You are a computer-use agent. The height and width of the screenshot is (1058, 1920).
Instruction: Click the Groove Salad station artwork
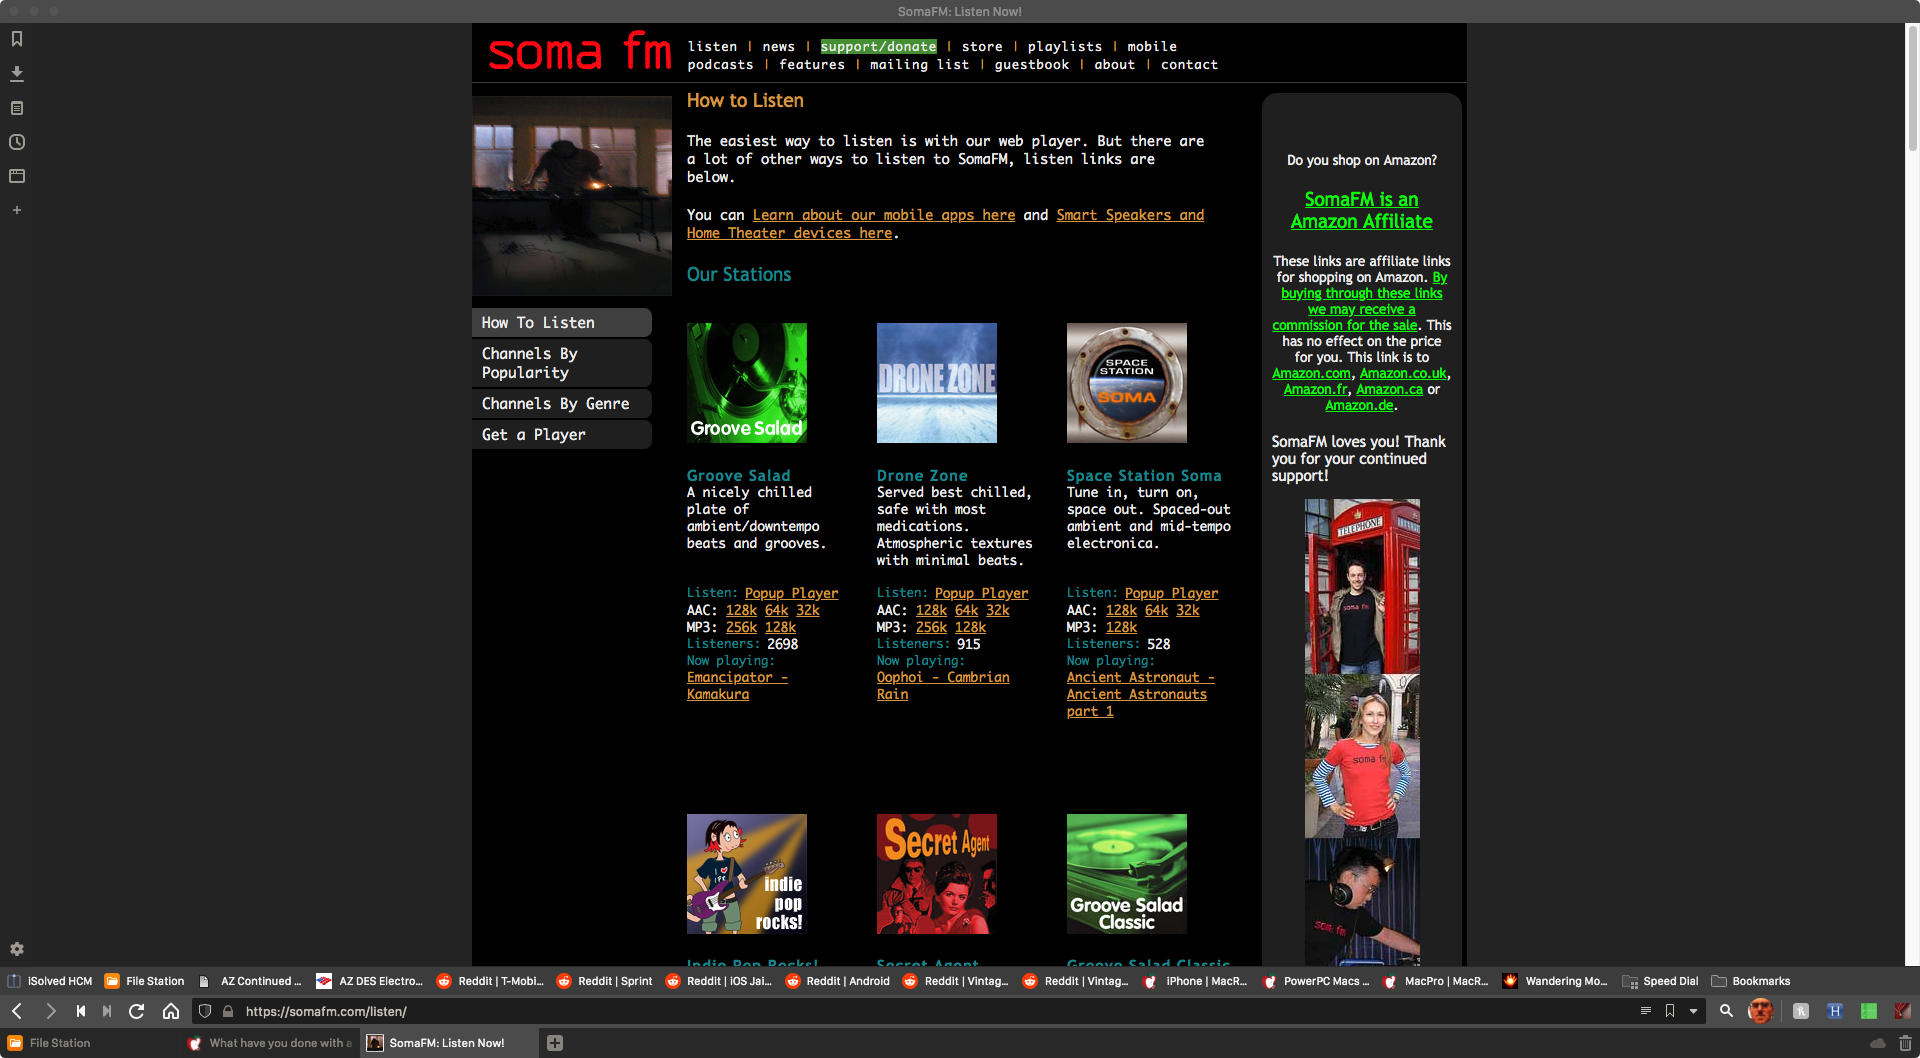click(x=747, y=383)
